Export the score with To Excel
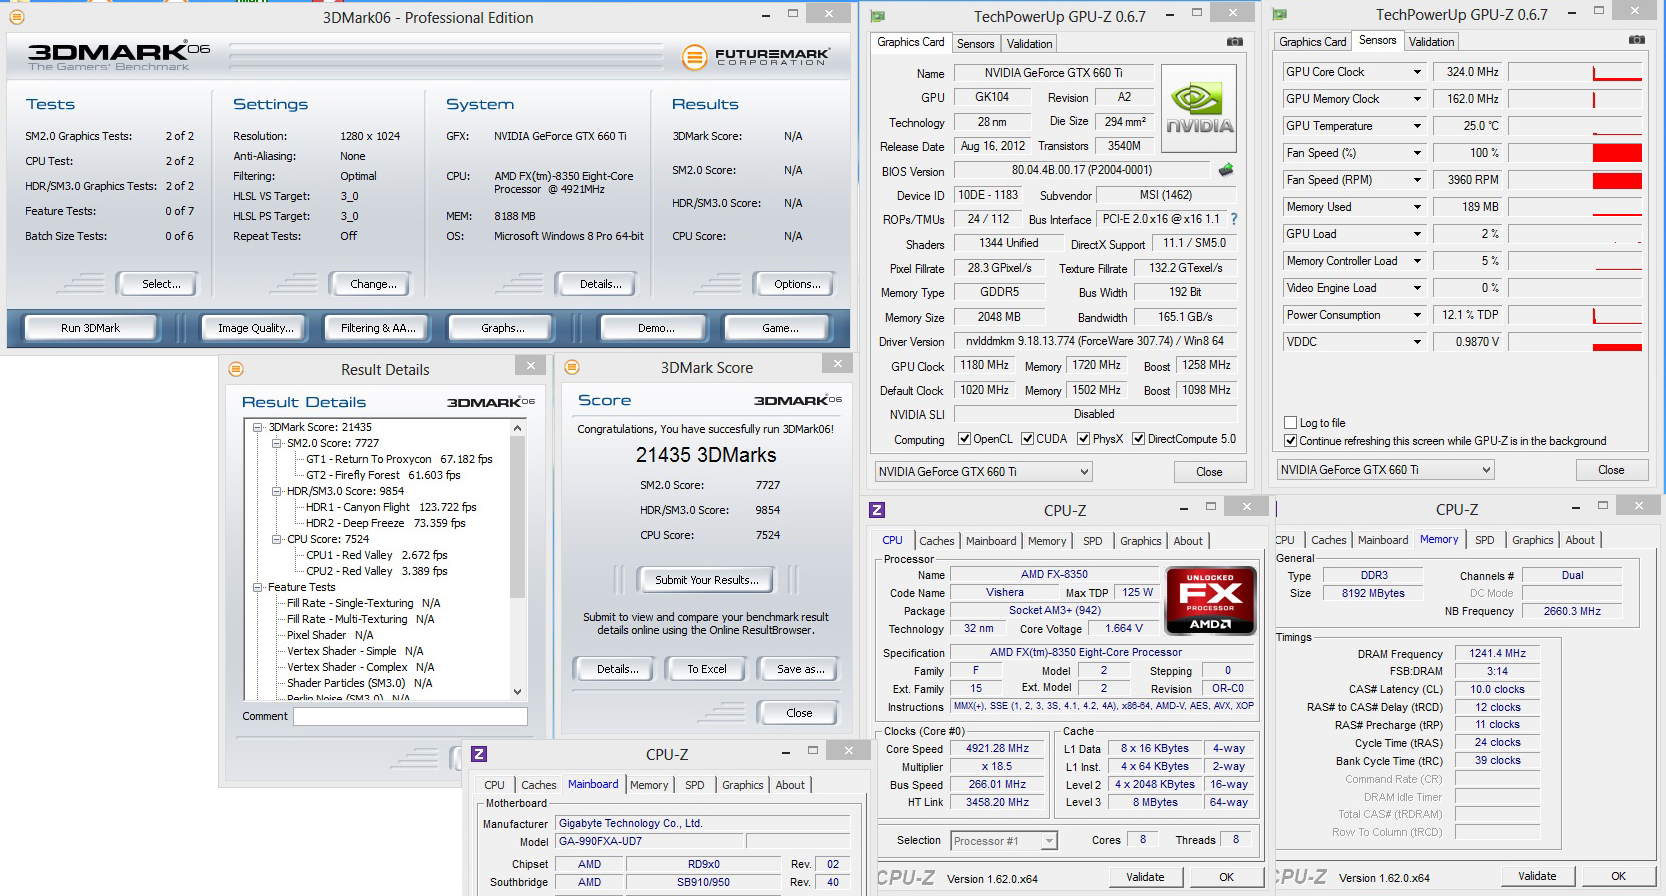1666x896 pixels. coord(707,669)
